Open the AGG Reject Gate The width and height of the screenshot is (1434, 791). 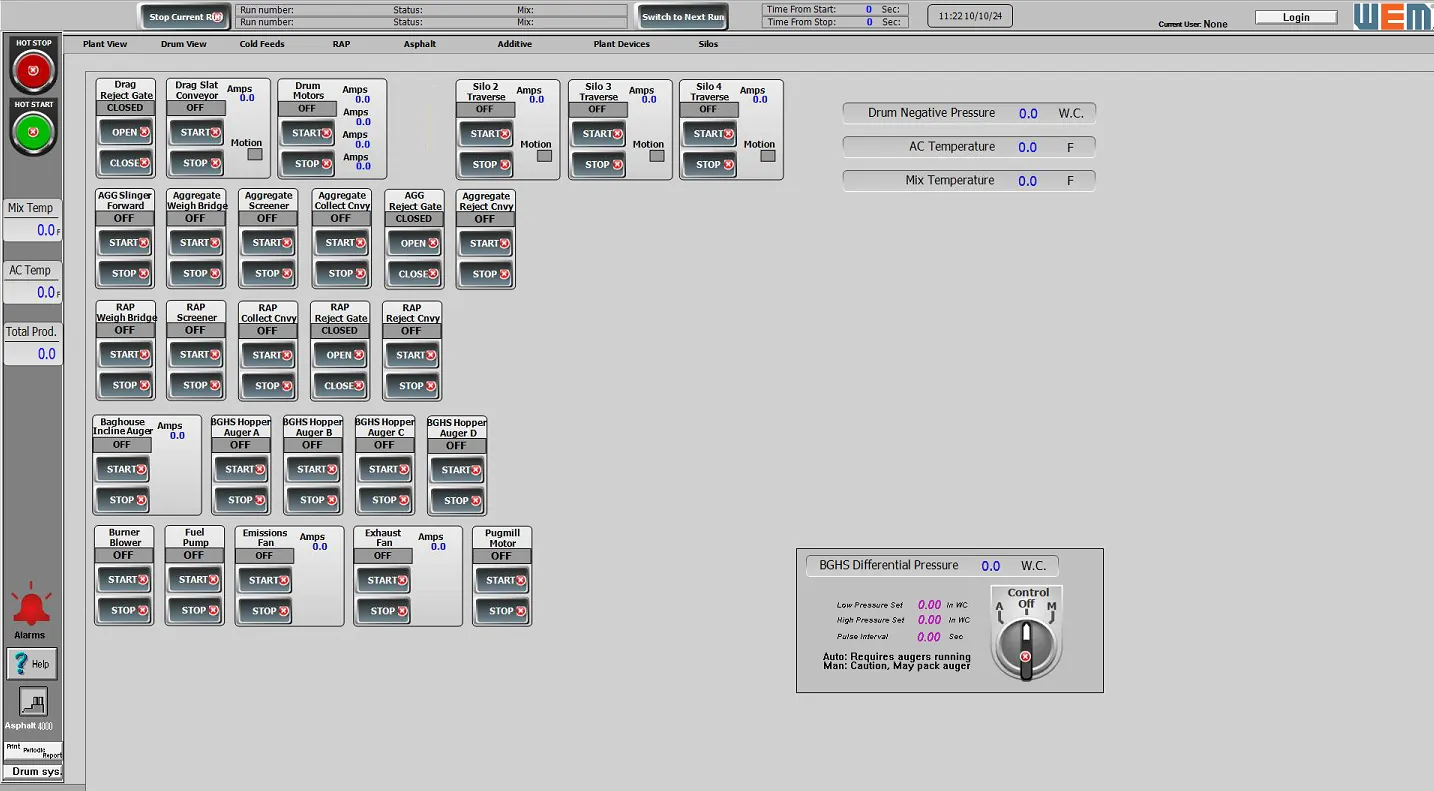click(x=414, y=243)
